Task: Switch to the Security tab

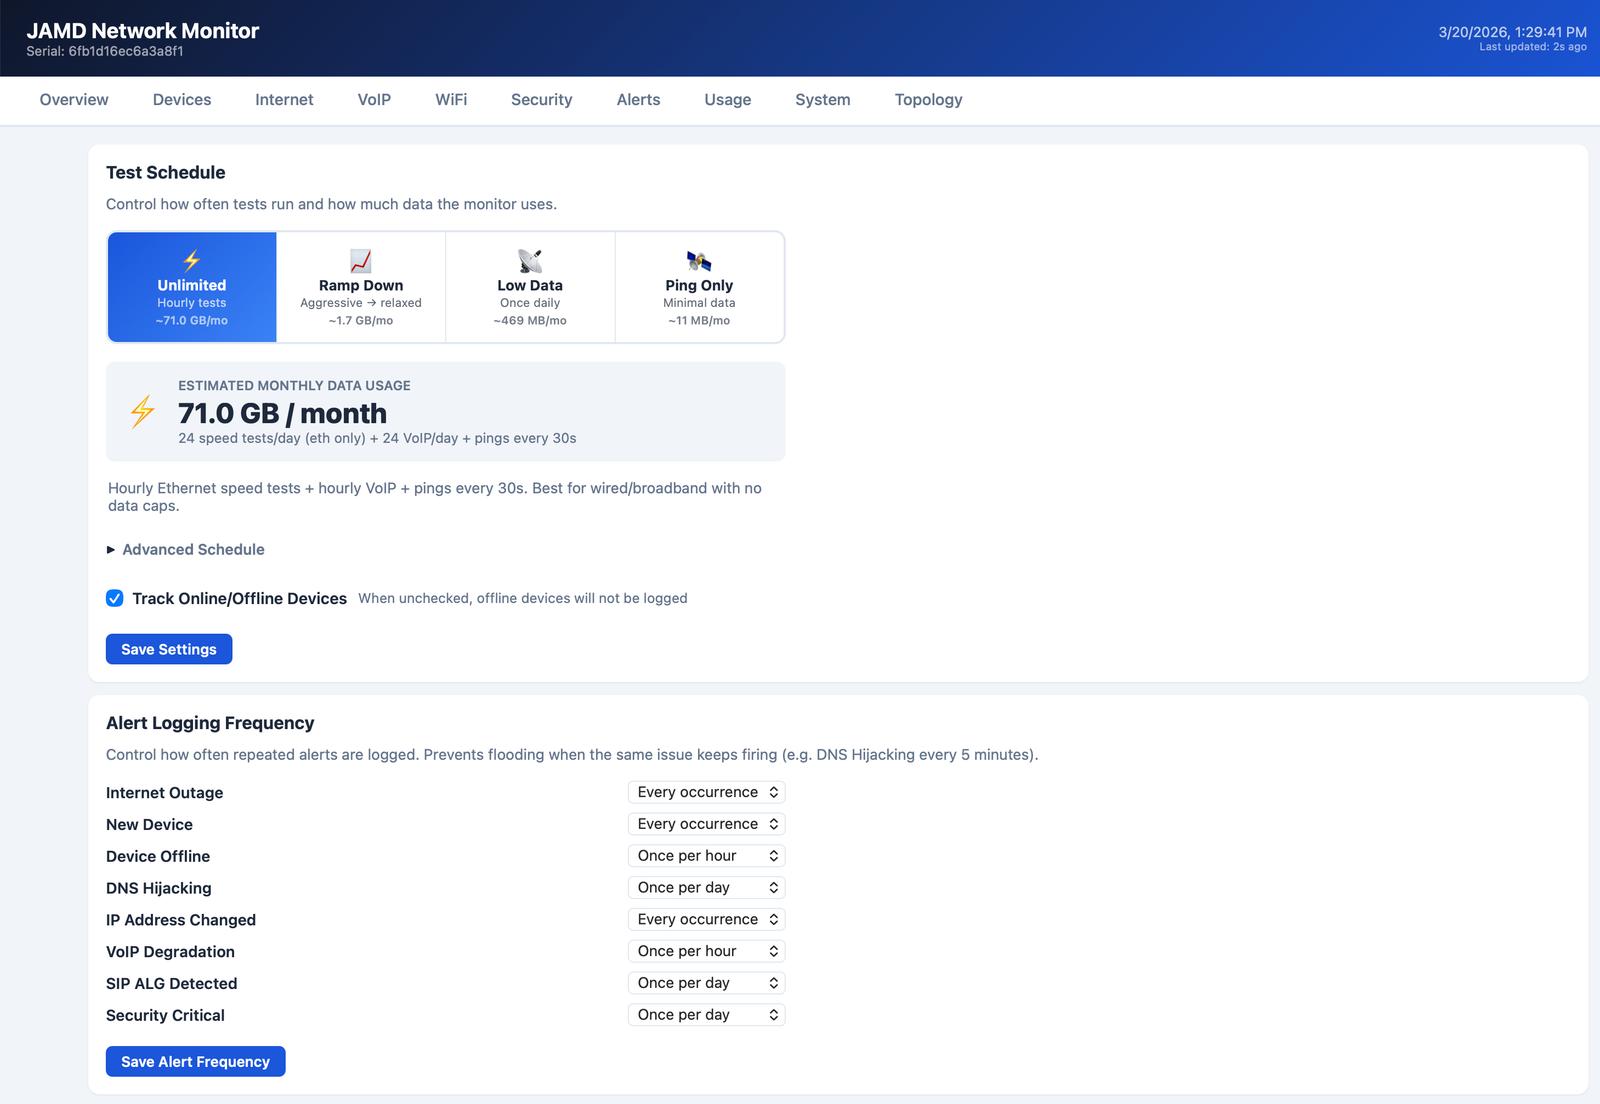Action: (x=541, y=100)
